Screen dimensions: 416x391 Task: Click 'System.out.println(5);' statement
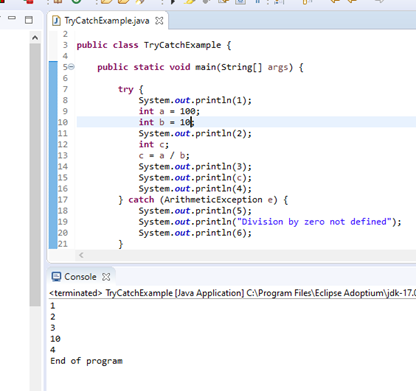click(x=195, y=211)
